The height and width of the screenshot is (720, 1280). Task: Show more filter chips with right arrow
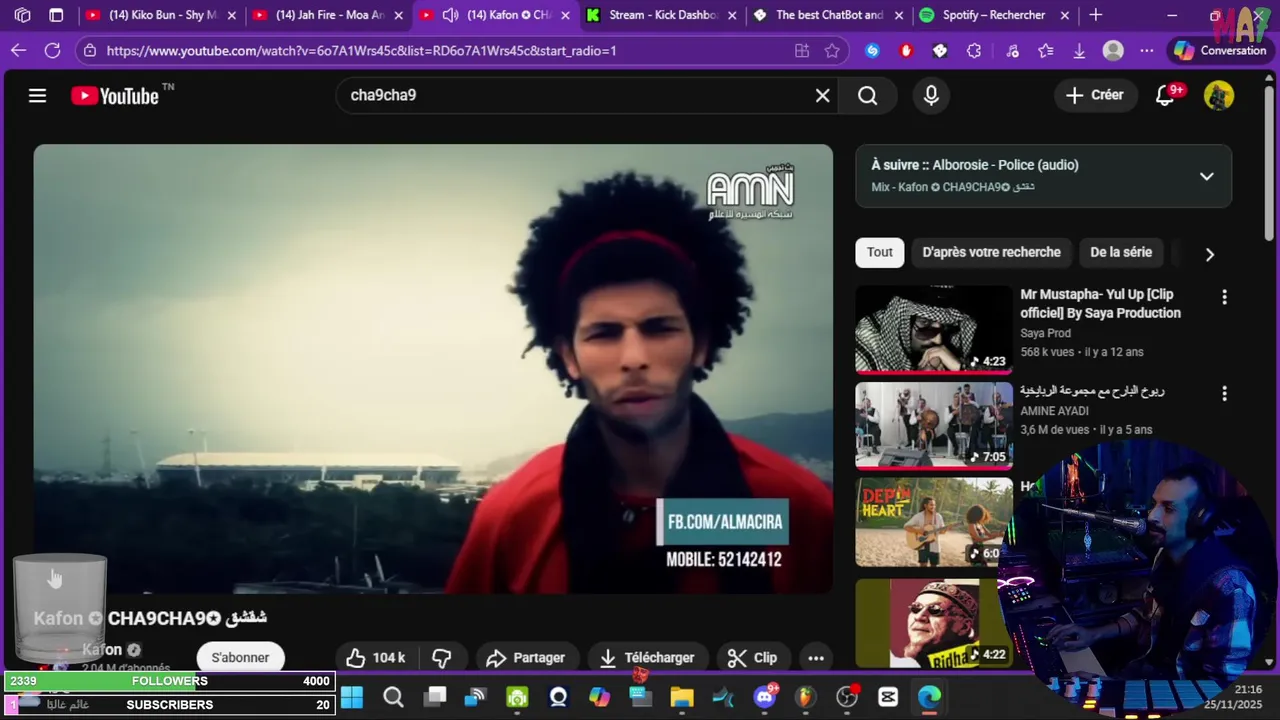(x=1209, y=254)
